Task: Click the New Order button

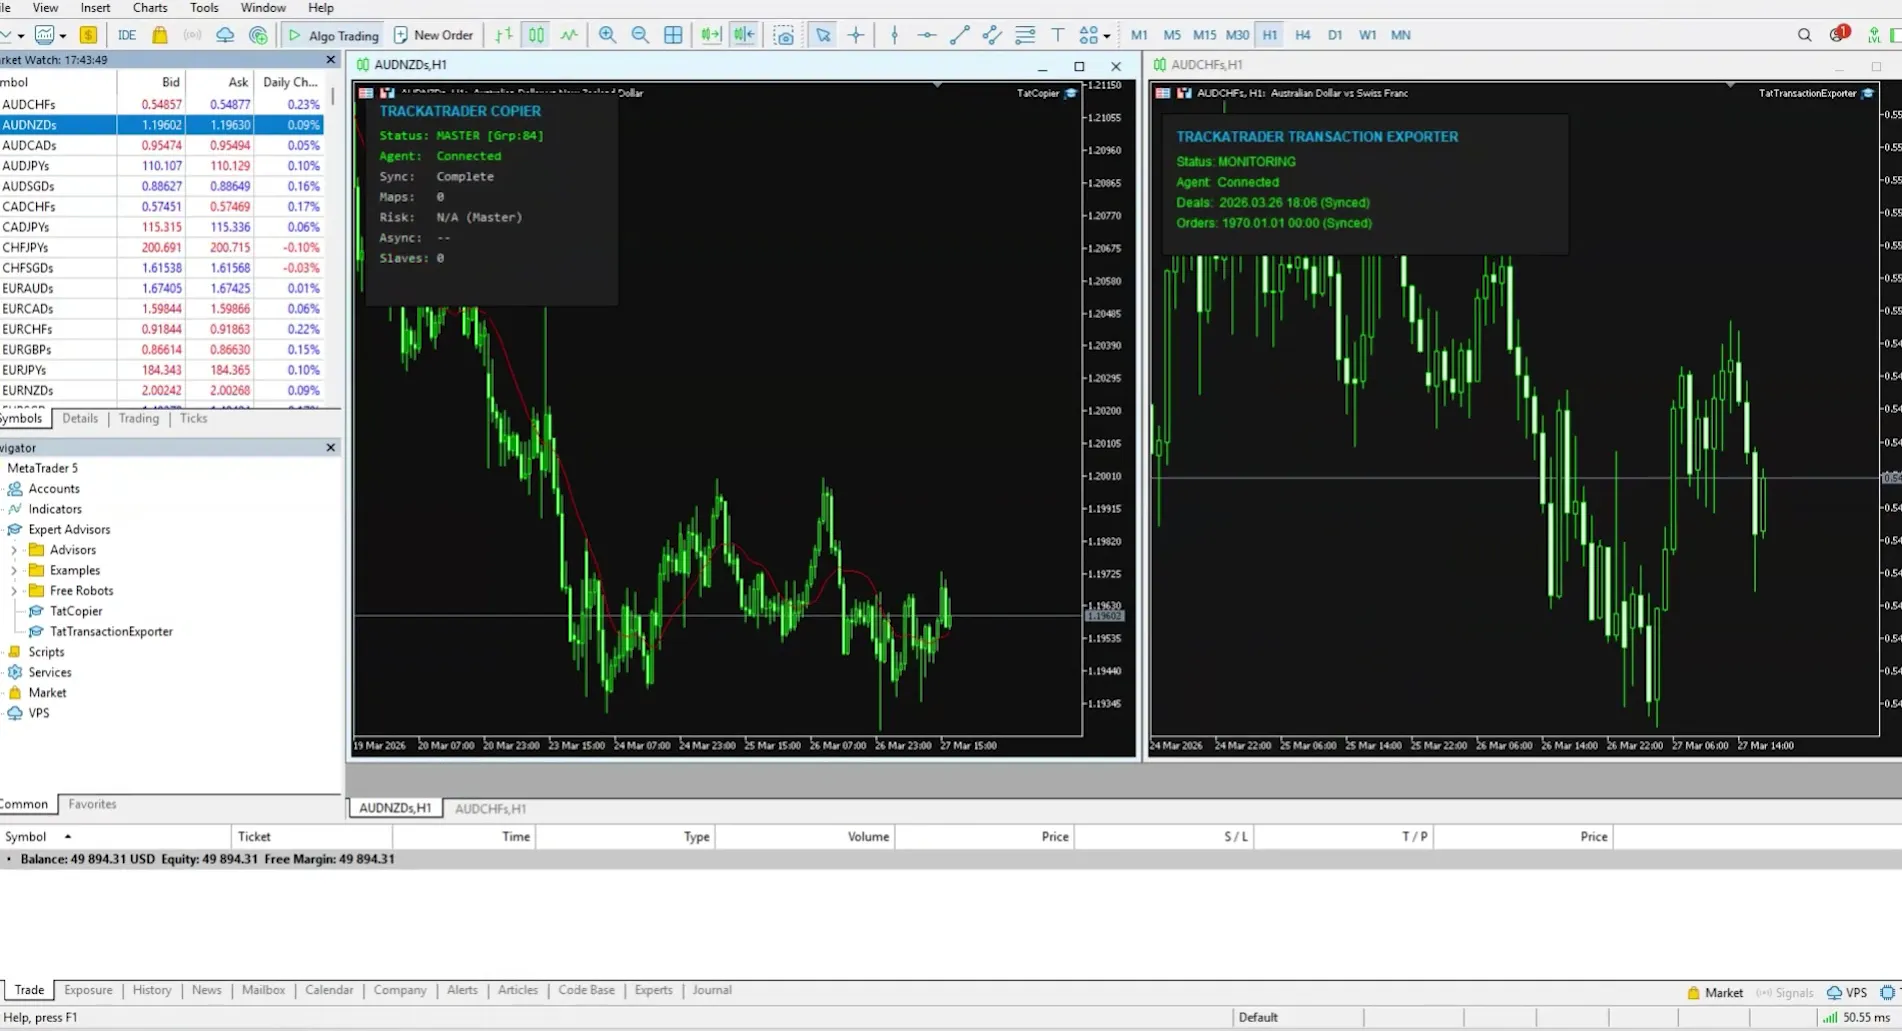Action: (x=433, y=35)
